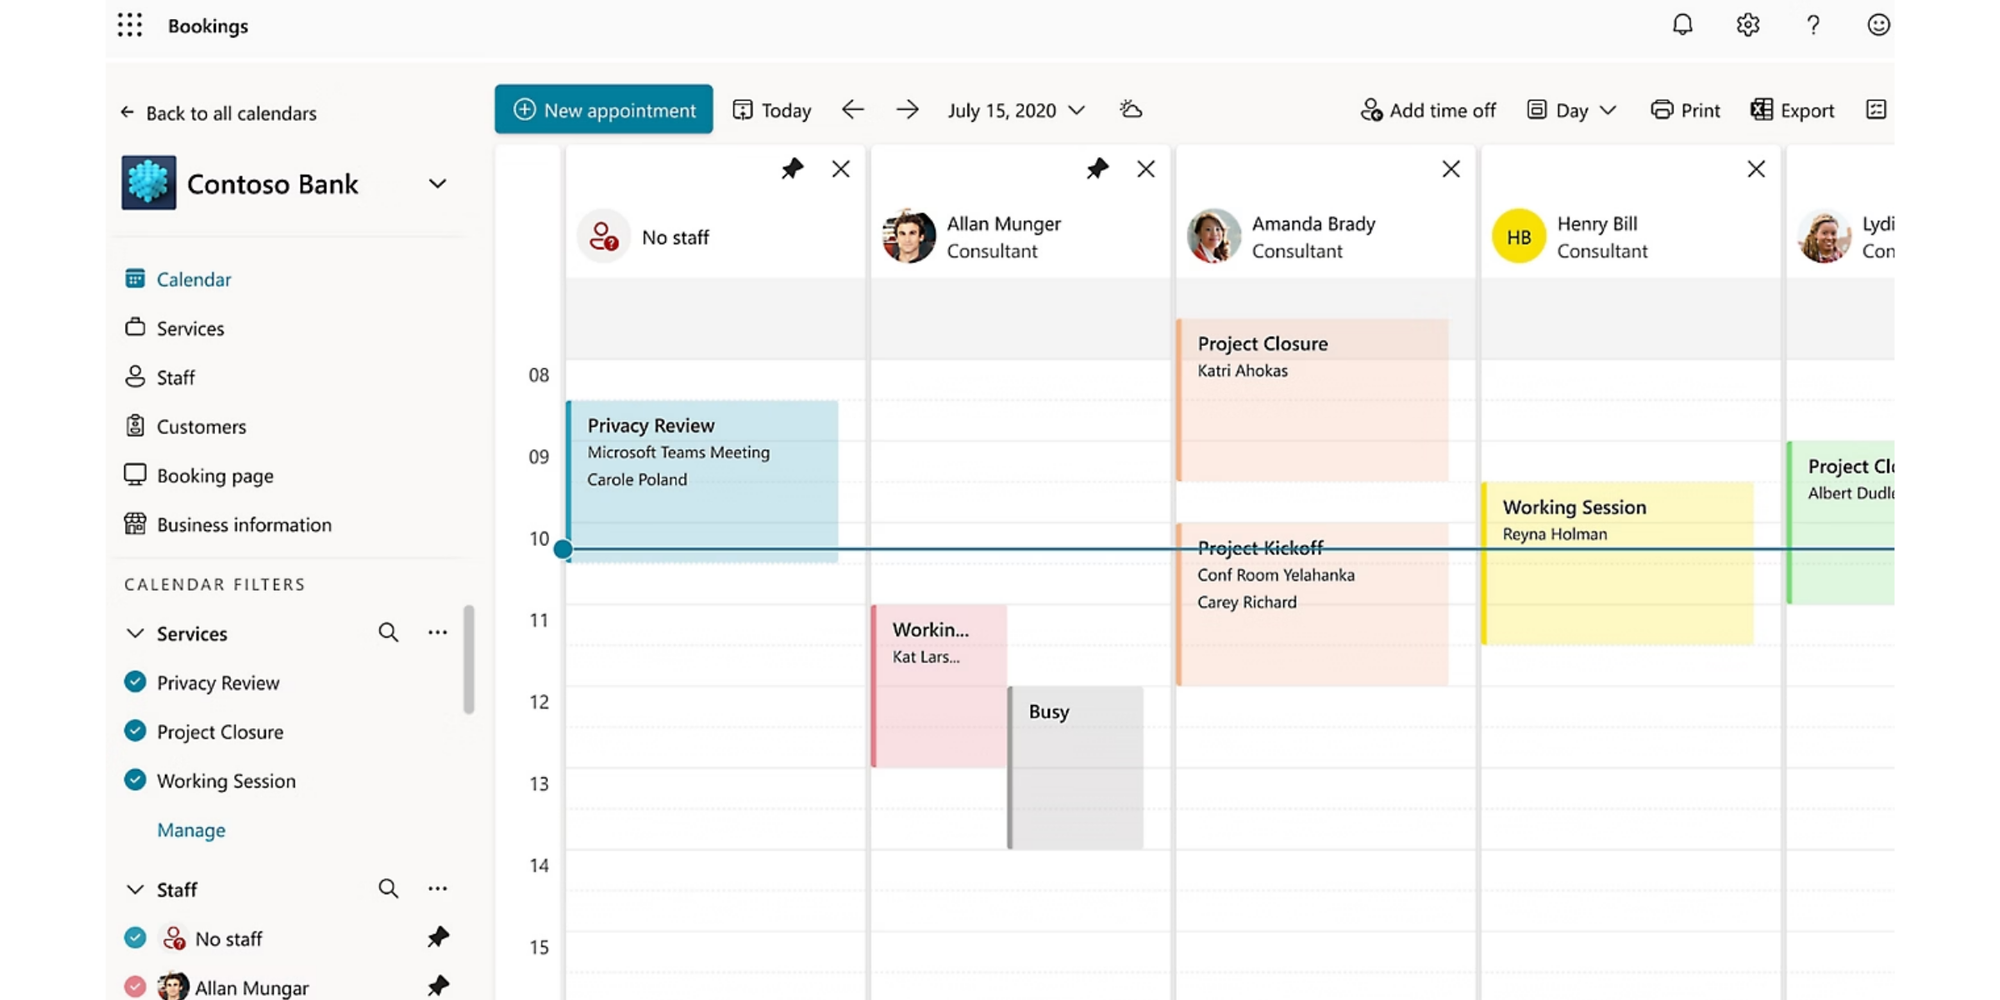Open Business information in sidebar

228,524
